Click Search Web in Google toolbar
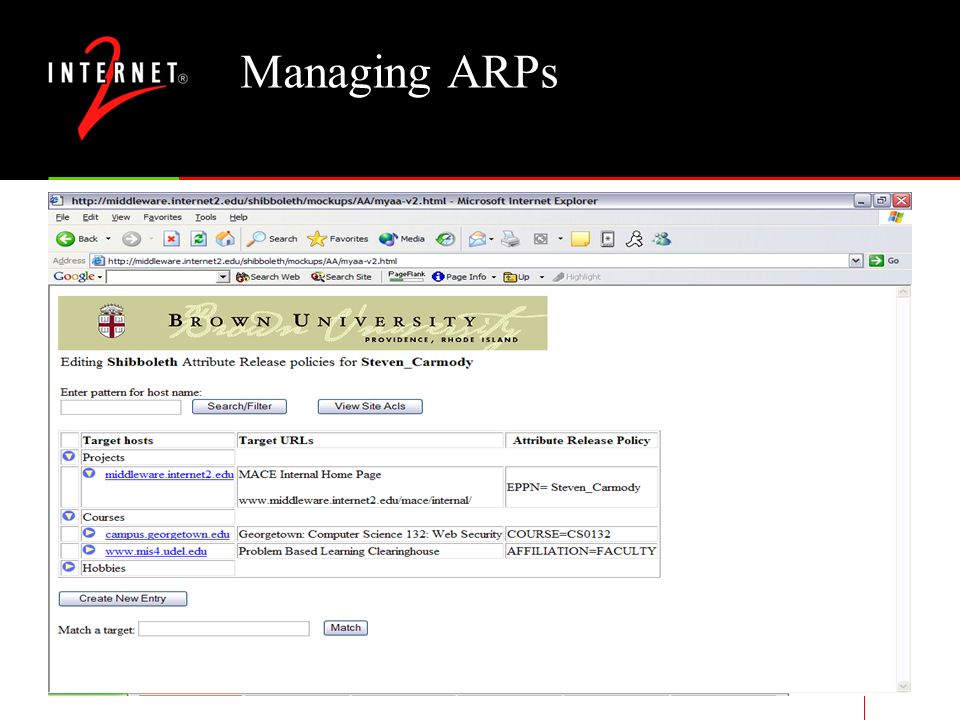Viewport: 960px width, 720px height. click(268, 277)
